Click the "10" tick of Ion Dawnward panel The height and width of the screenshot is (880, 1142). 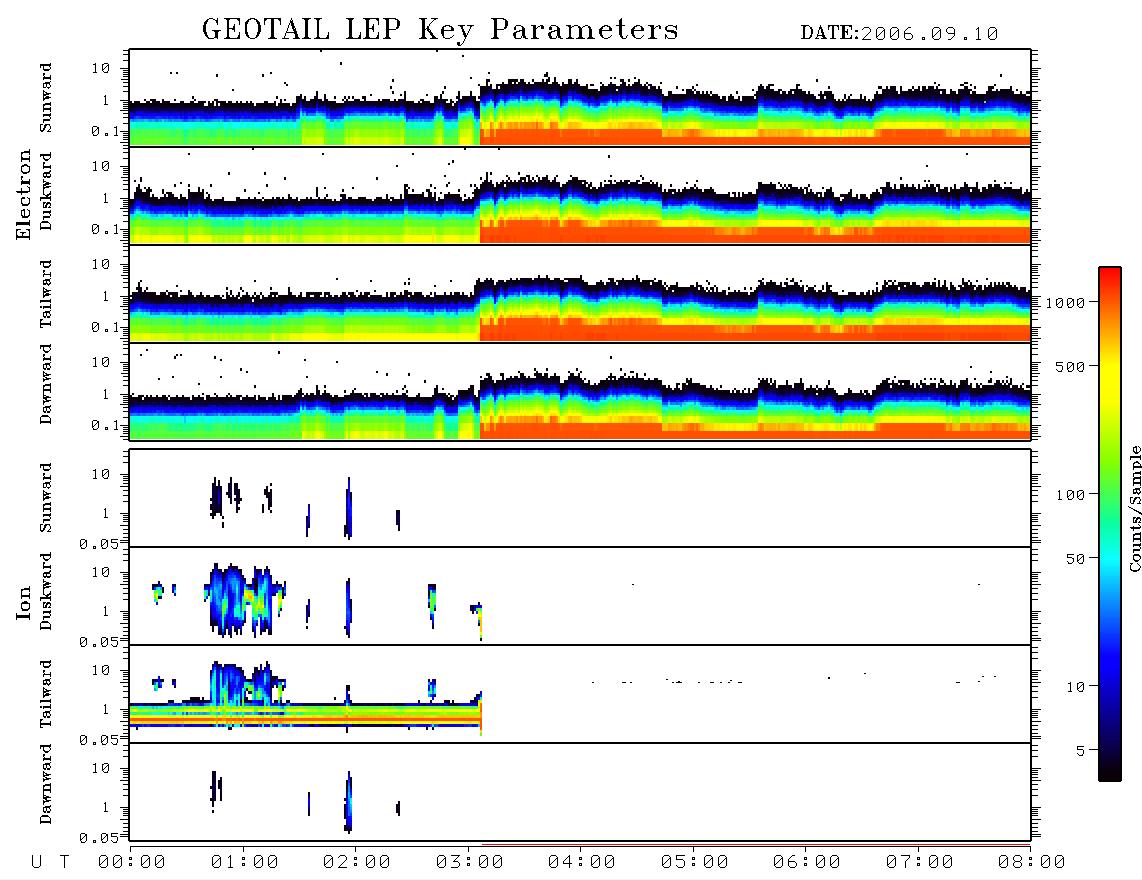(x=101, y=768)
